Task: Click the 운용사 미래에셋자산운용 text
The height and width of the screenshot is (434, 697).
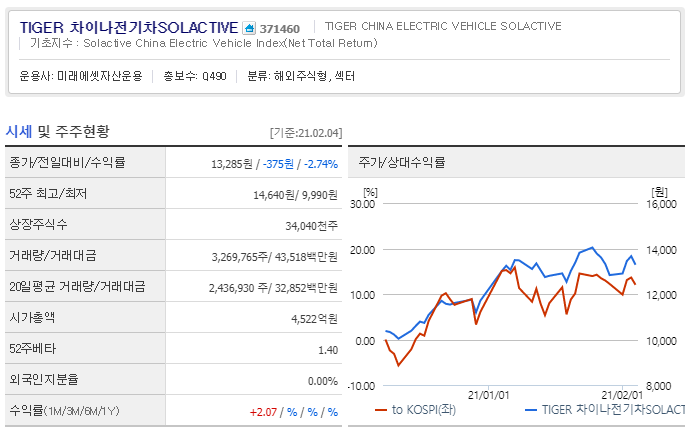Action: coord(81,76)
